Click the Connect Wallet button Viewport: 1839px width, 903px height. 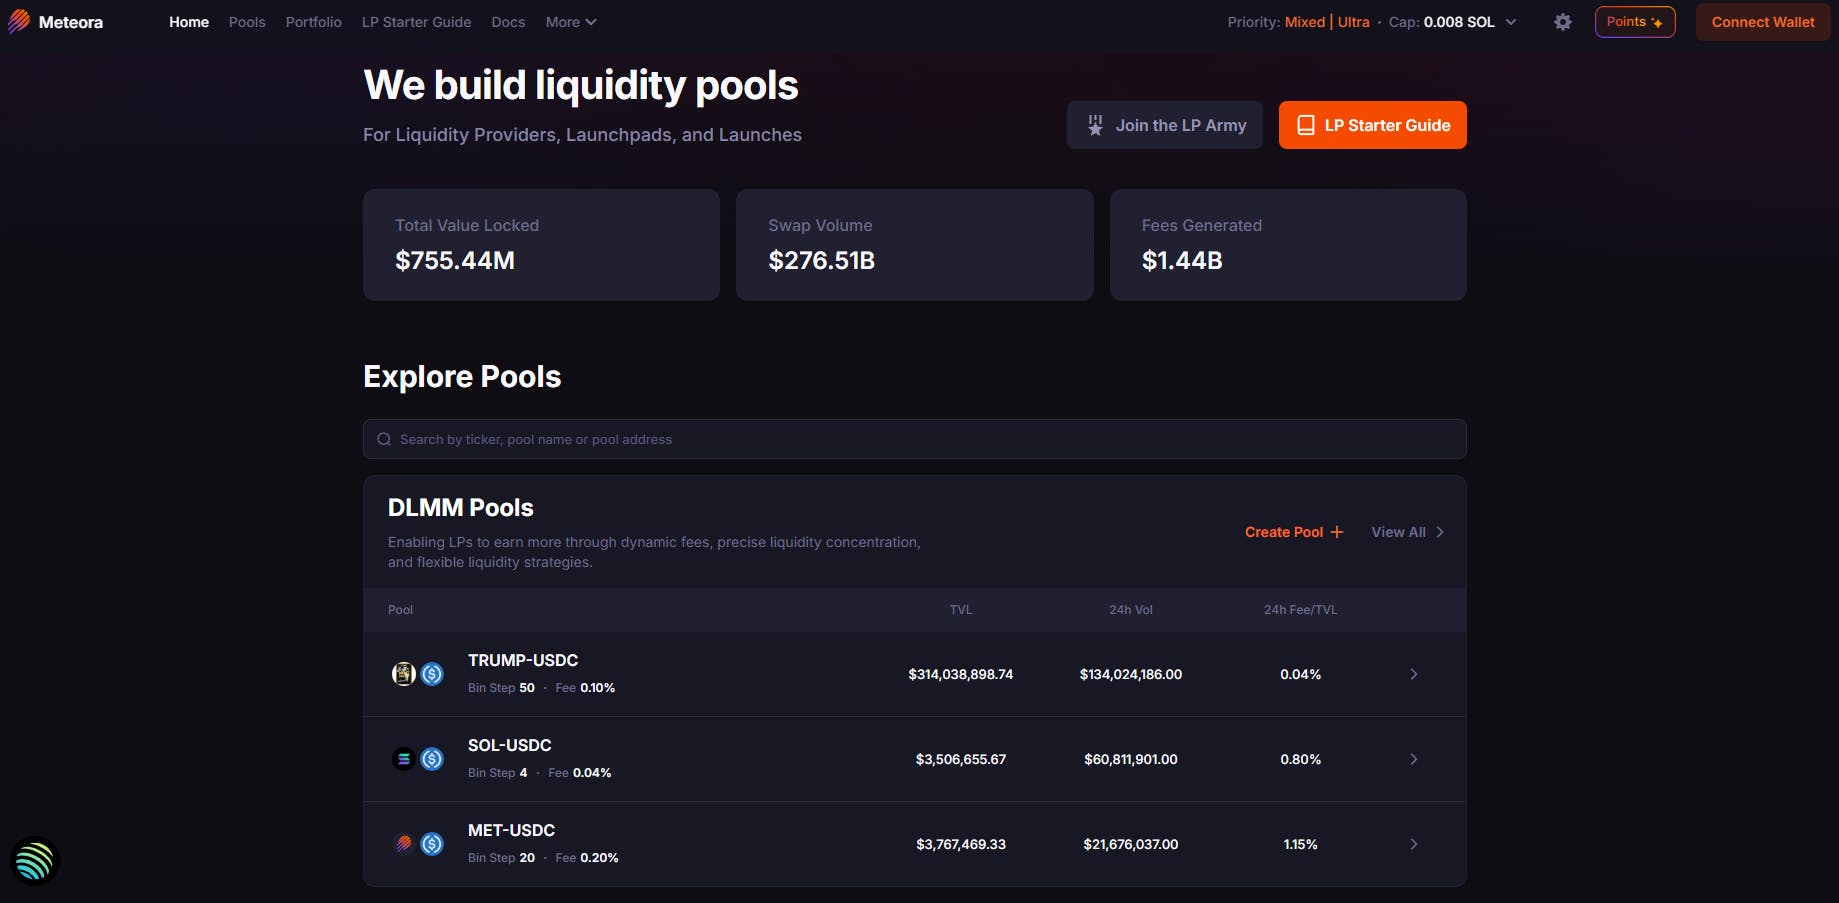[1762, 21]
